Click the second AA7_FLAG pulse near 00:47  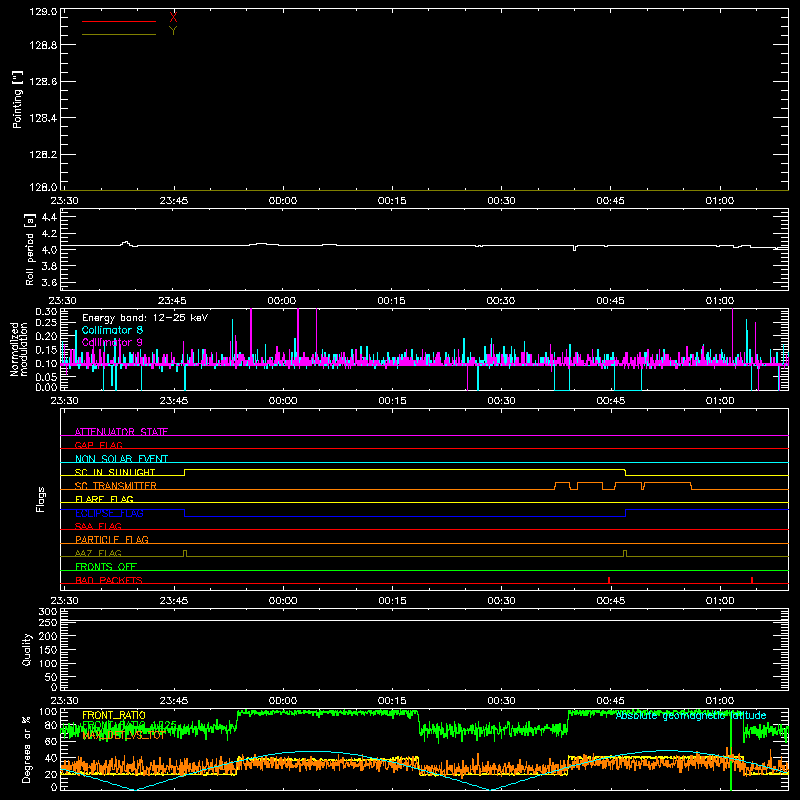(626, 554)
